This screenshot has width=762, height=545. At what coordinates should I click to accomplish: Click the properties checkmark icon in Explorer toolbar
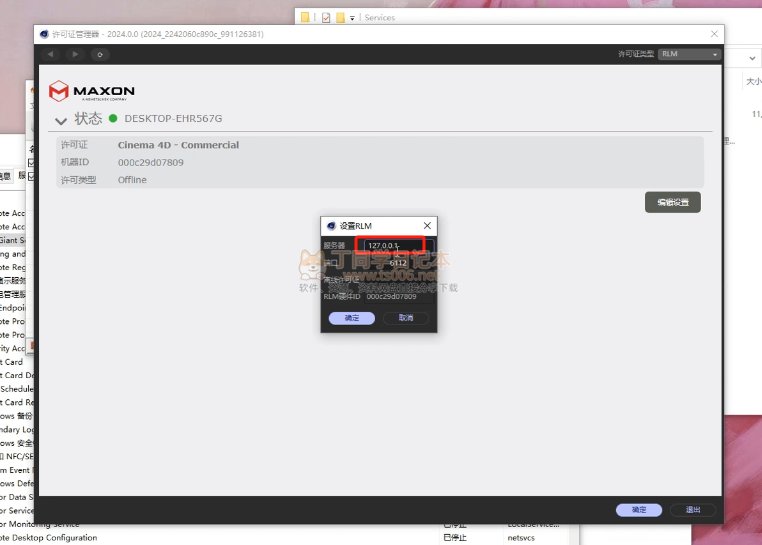[326, 18]
